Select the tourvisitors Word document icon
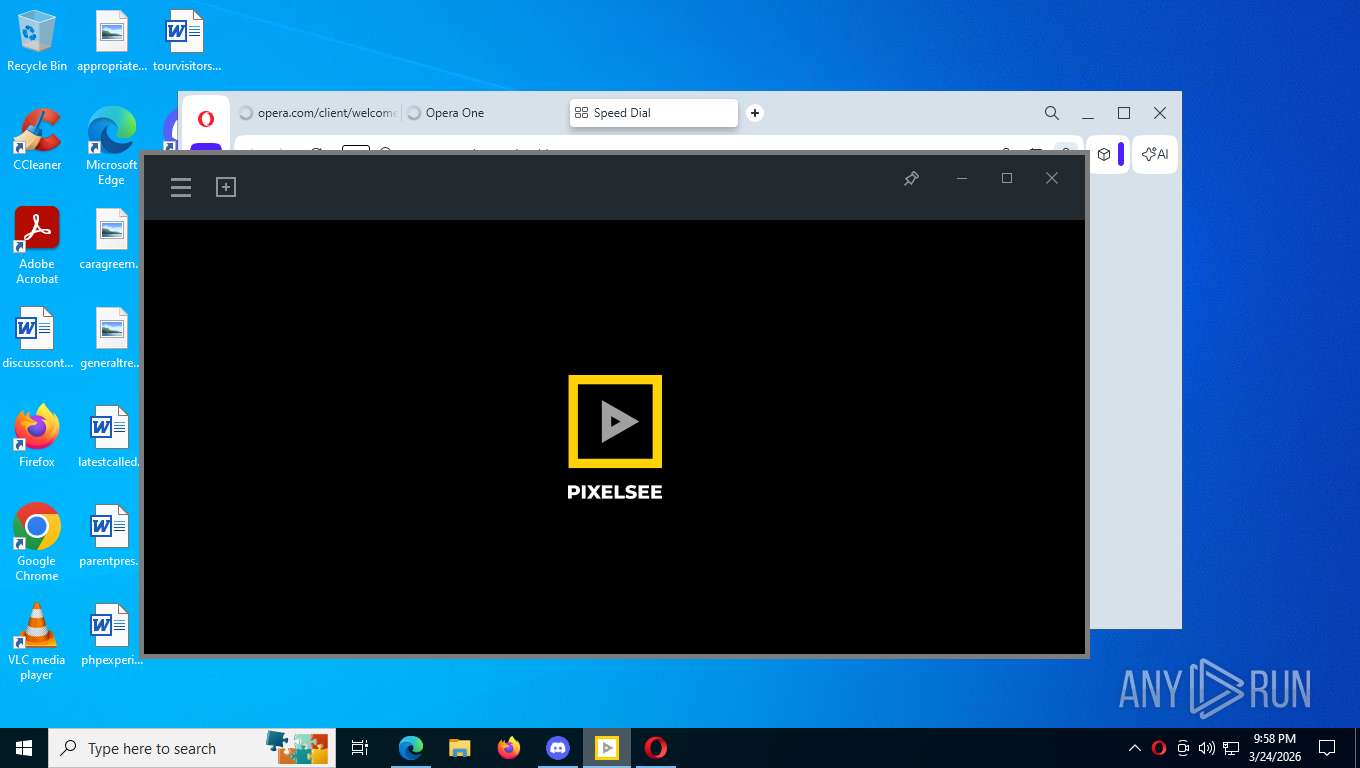Image resolution: width=1360 pixels, height=768 pixels. [x=186, y=41]
